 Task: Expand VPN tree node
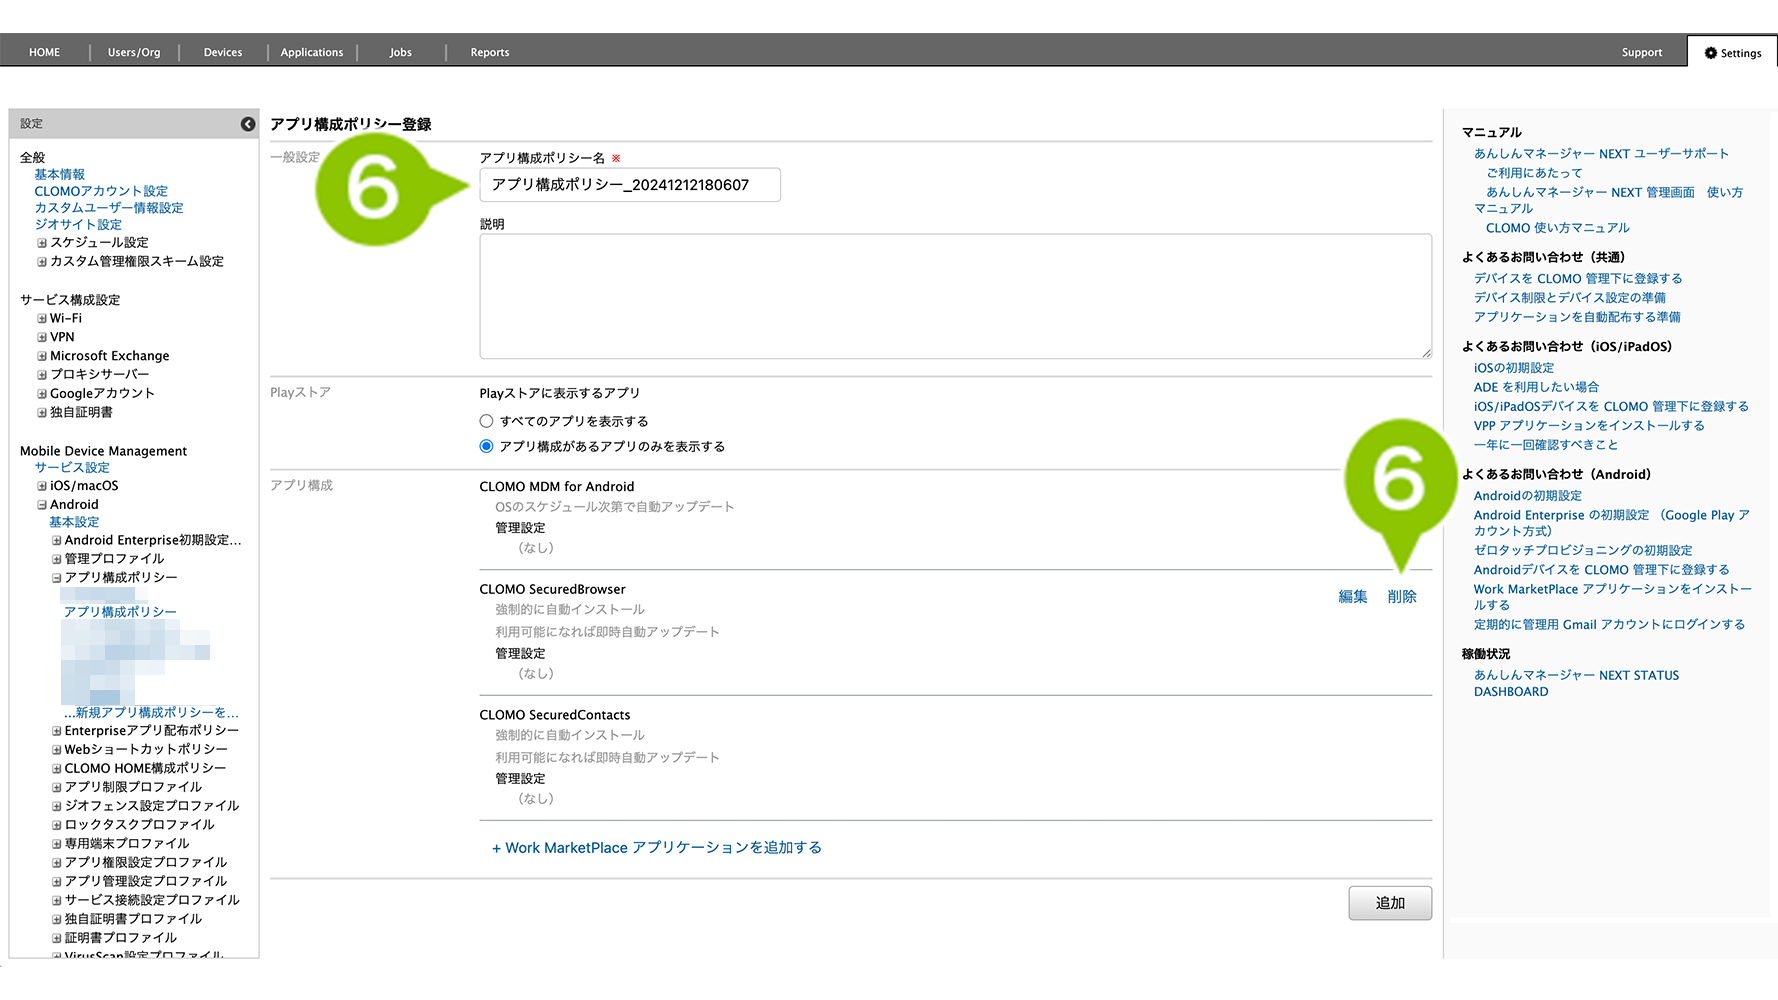click(42, 338)
